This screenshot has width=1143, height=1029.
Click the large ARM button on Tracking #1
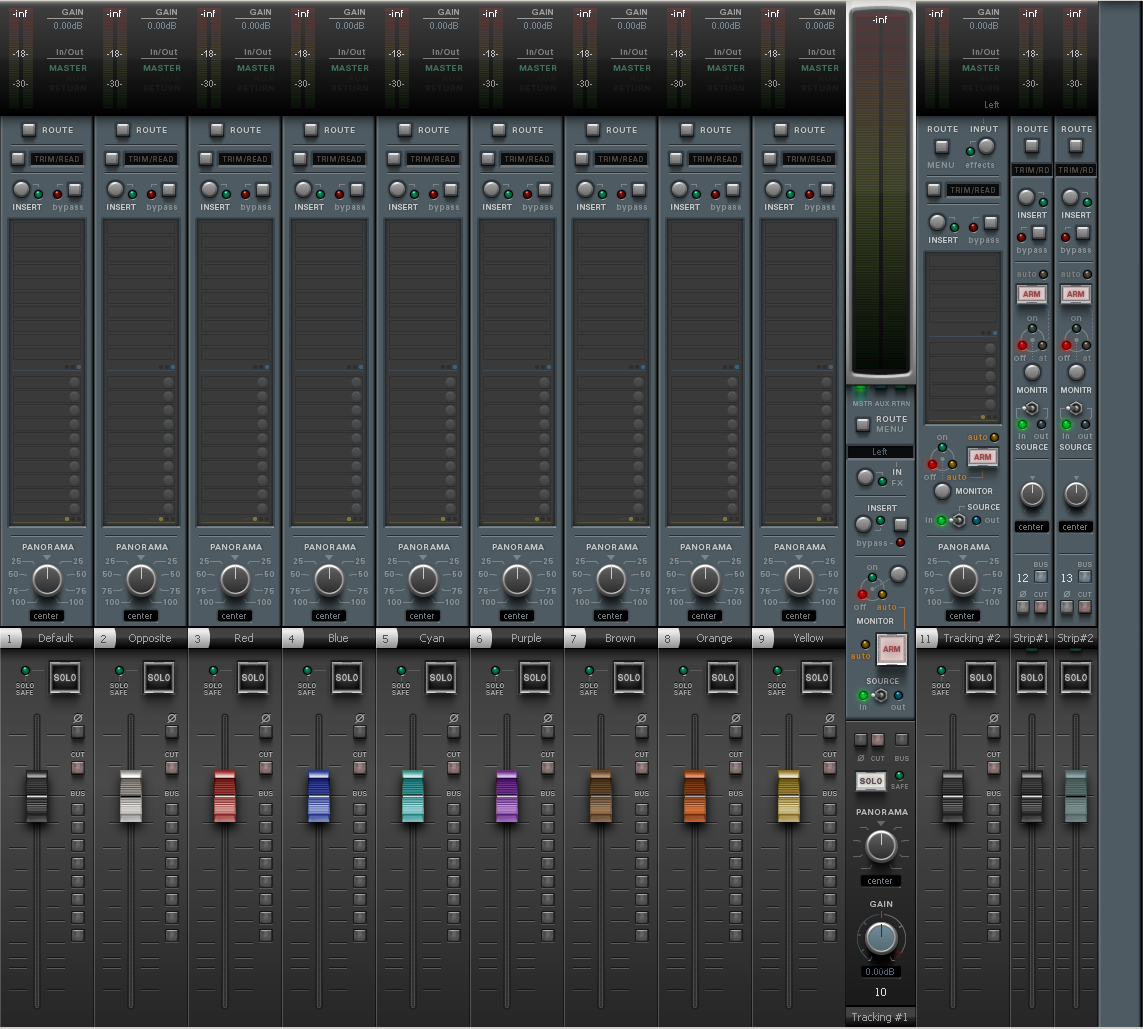pos(891,649)
